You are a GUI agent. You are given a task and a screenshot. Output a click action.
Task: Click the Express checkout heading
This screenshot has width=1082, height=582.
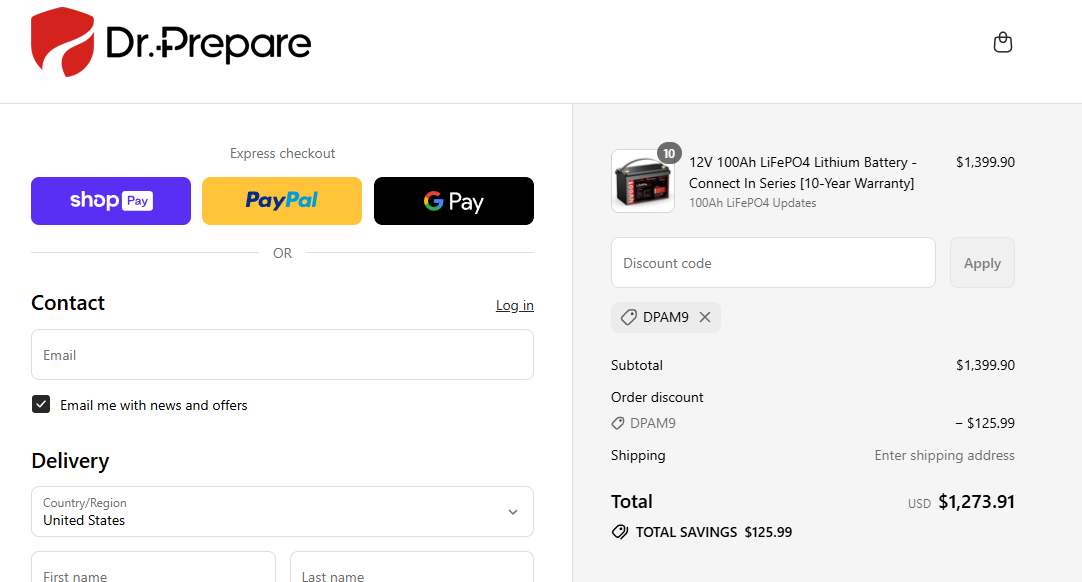point(282,153)
